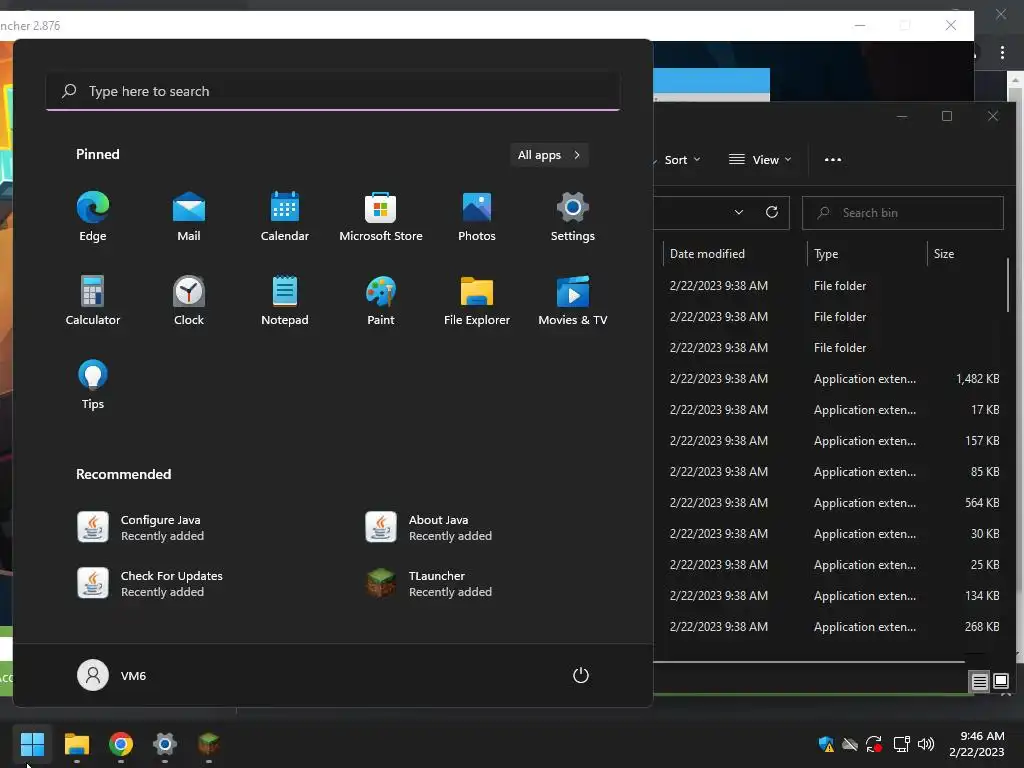
Task: Select the row with size 17 KB
Action: (x=829, y=410)
